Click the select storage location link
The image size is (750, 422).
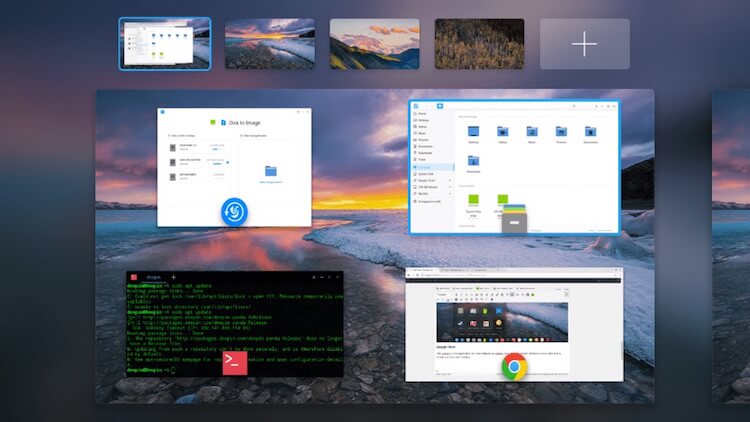point(271,182)
